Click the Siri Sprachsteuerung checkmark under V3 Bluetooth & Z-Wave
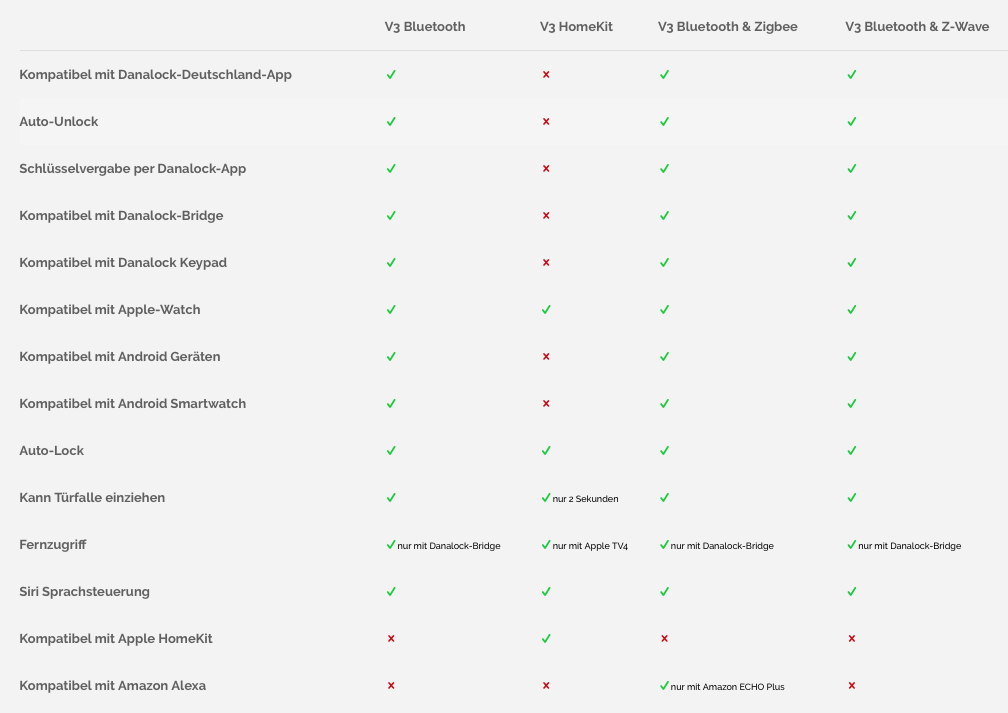 [x=852, y=592]
